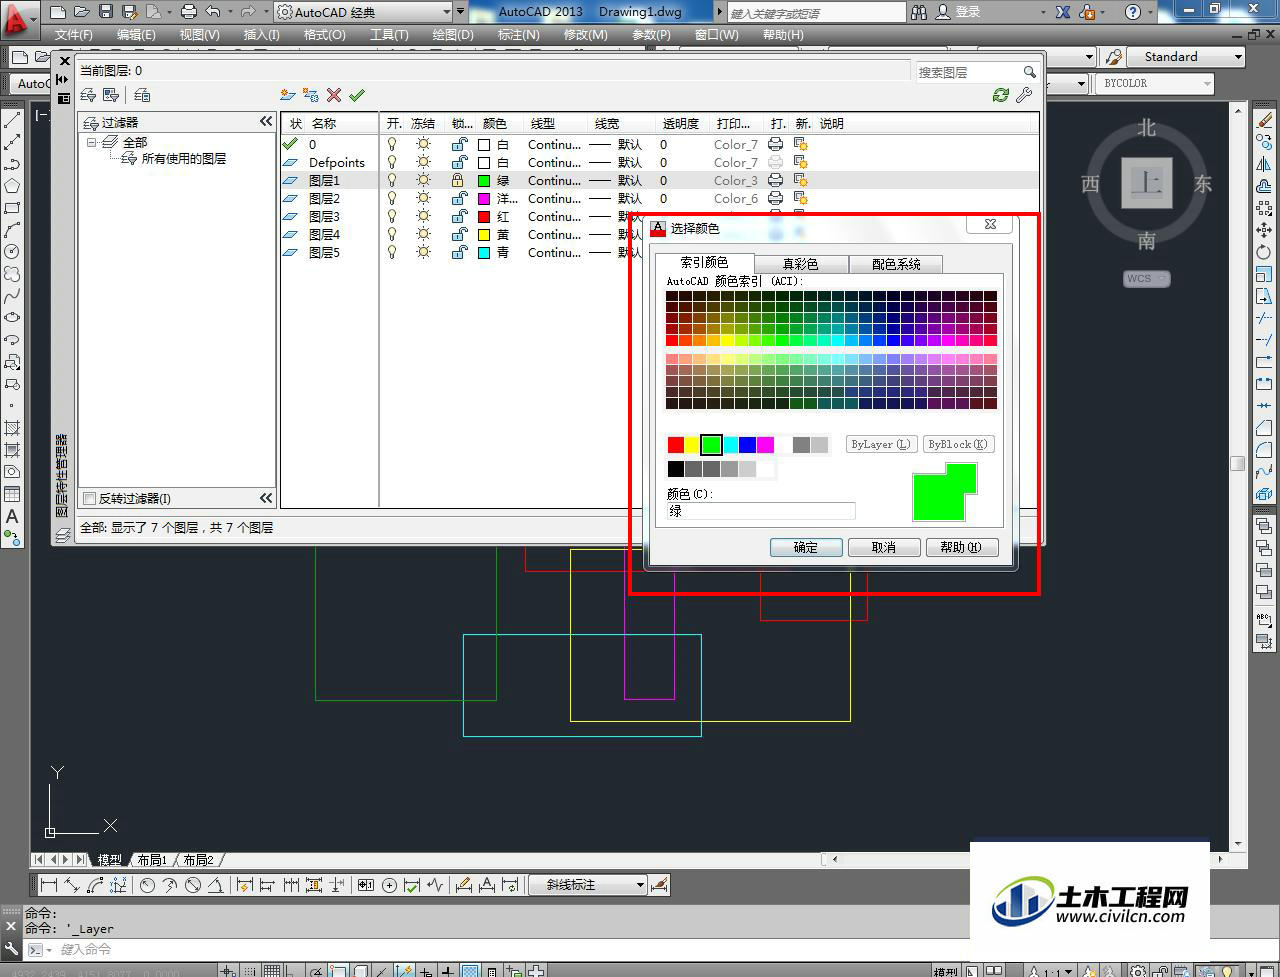The image size is (1280, 977).
Task: Open the Layer States Manager icon
Action: coord(142,95)
